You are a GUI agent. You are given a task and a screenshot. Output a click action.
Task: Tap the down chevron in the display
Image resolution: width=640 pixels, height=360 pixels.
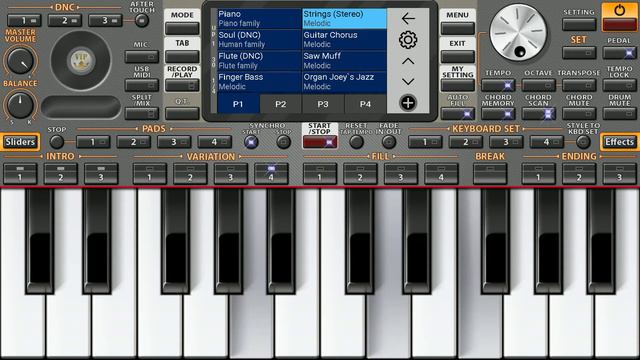[x=408, y=82]
